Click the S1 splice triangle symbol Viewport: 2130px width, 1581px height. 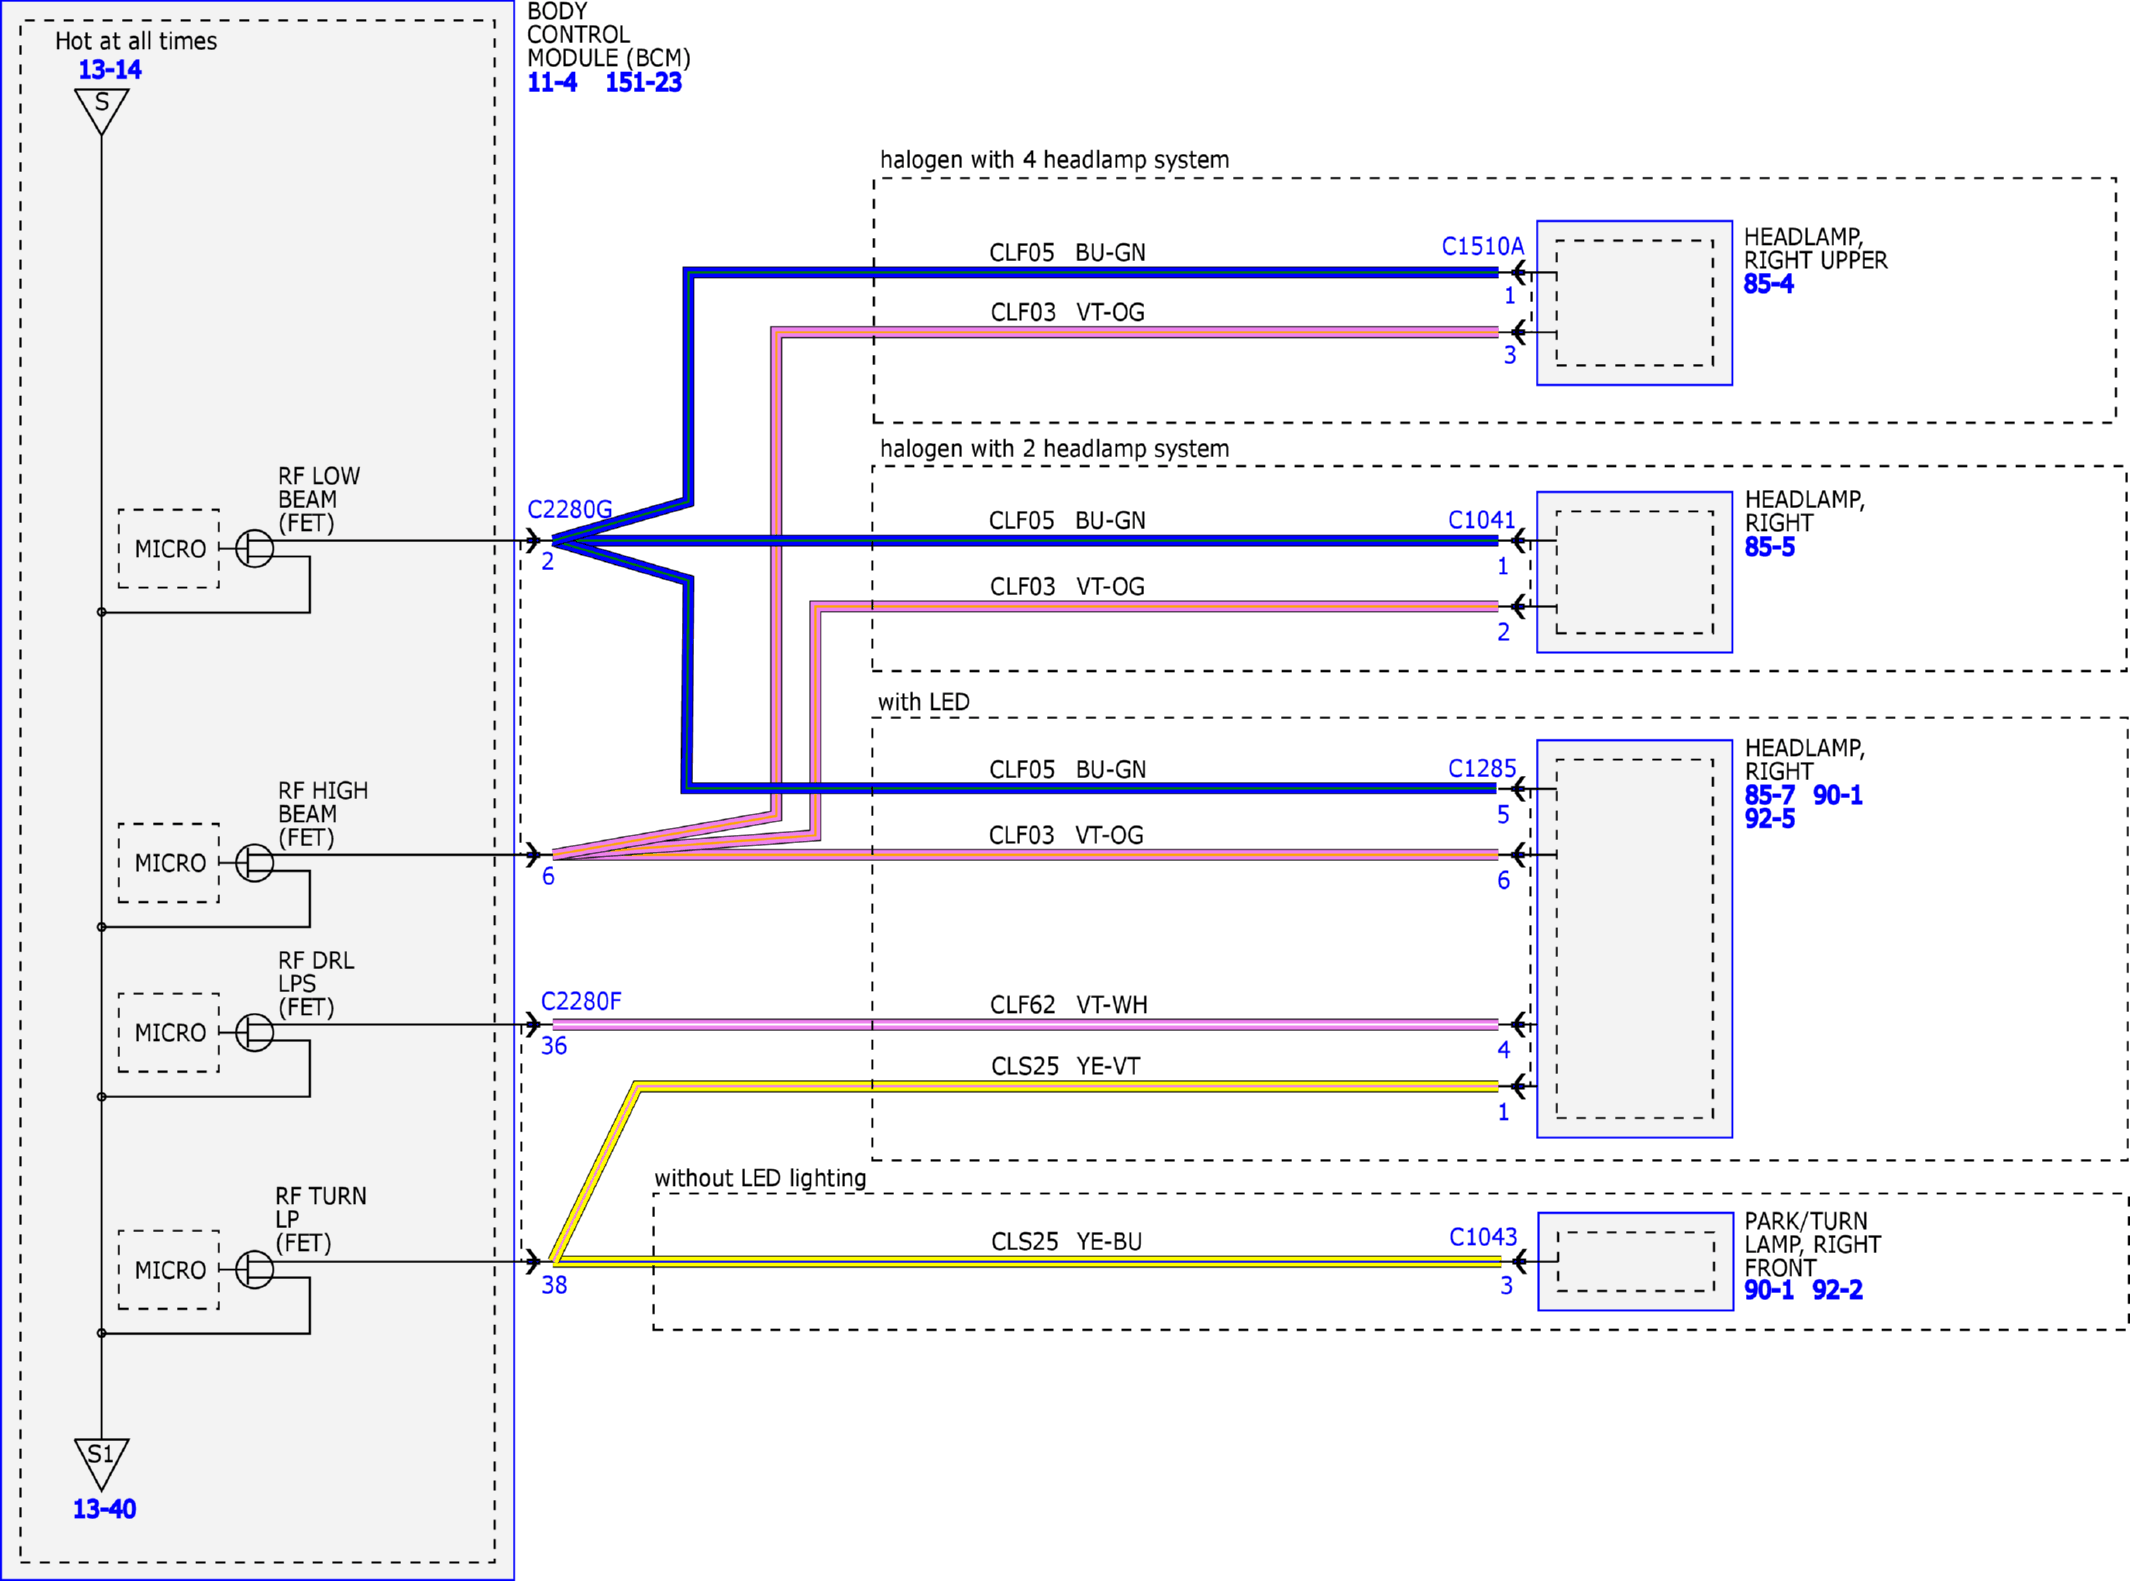click(x=101, y=1464)
